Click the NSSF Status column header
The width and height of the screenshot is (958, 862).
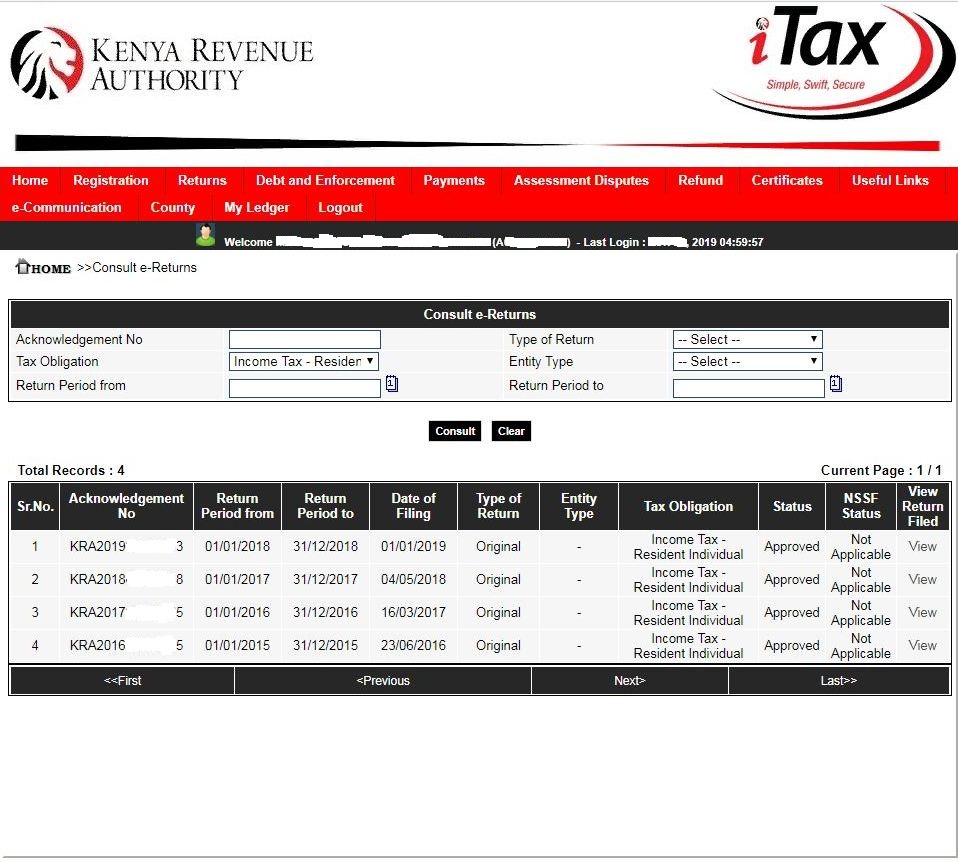click(x=861, y=506)
